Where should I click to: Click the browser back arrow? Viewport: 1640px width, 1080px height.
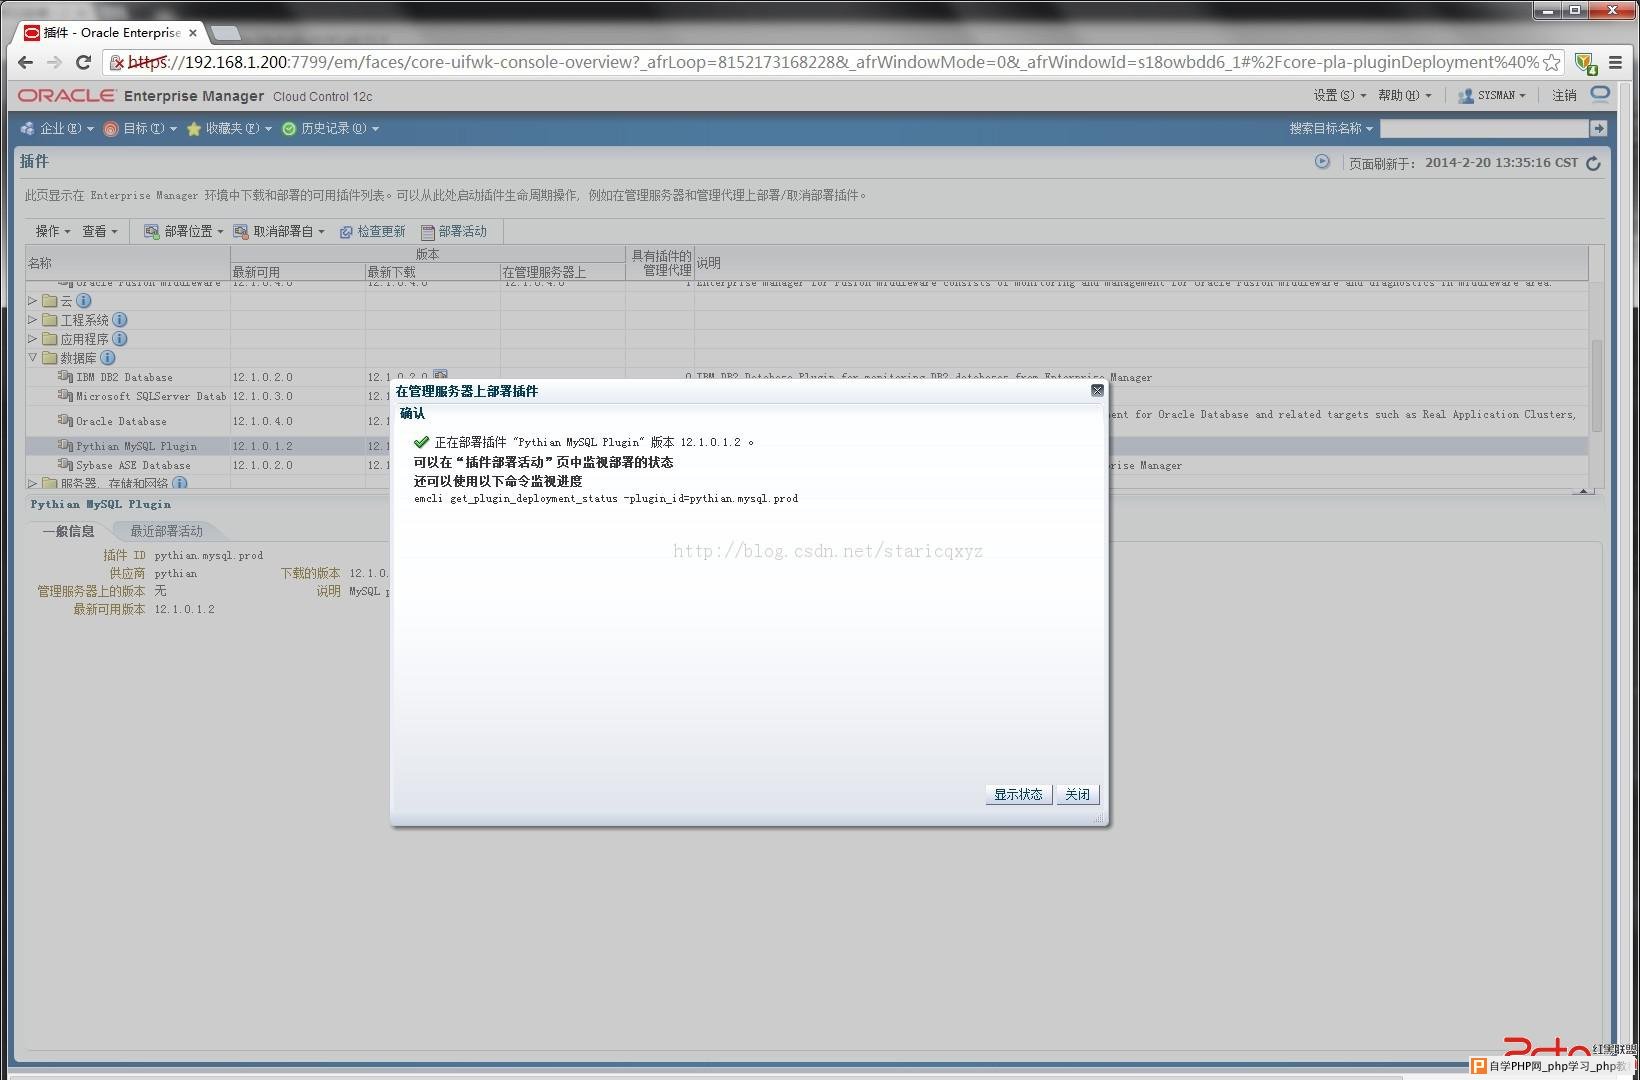coord(26,62)
